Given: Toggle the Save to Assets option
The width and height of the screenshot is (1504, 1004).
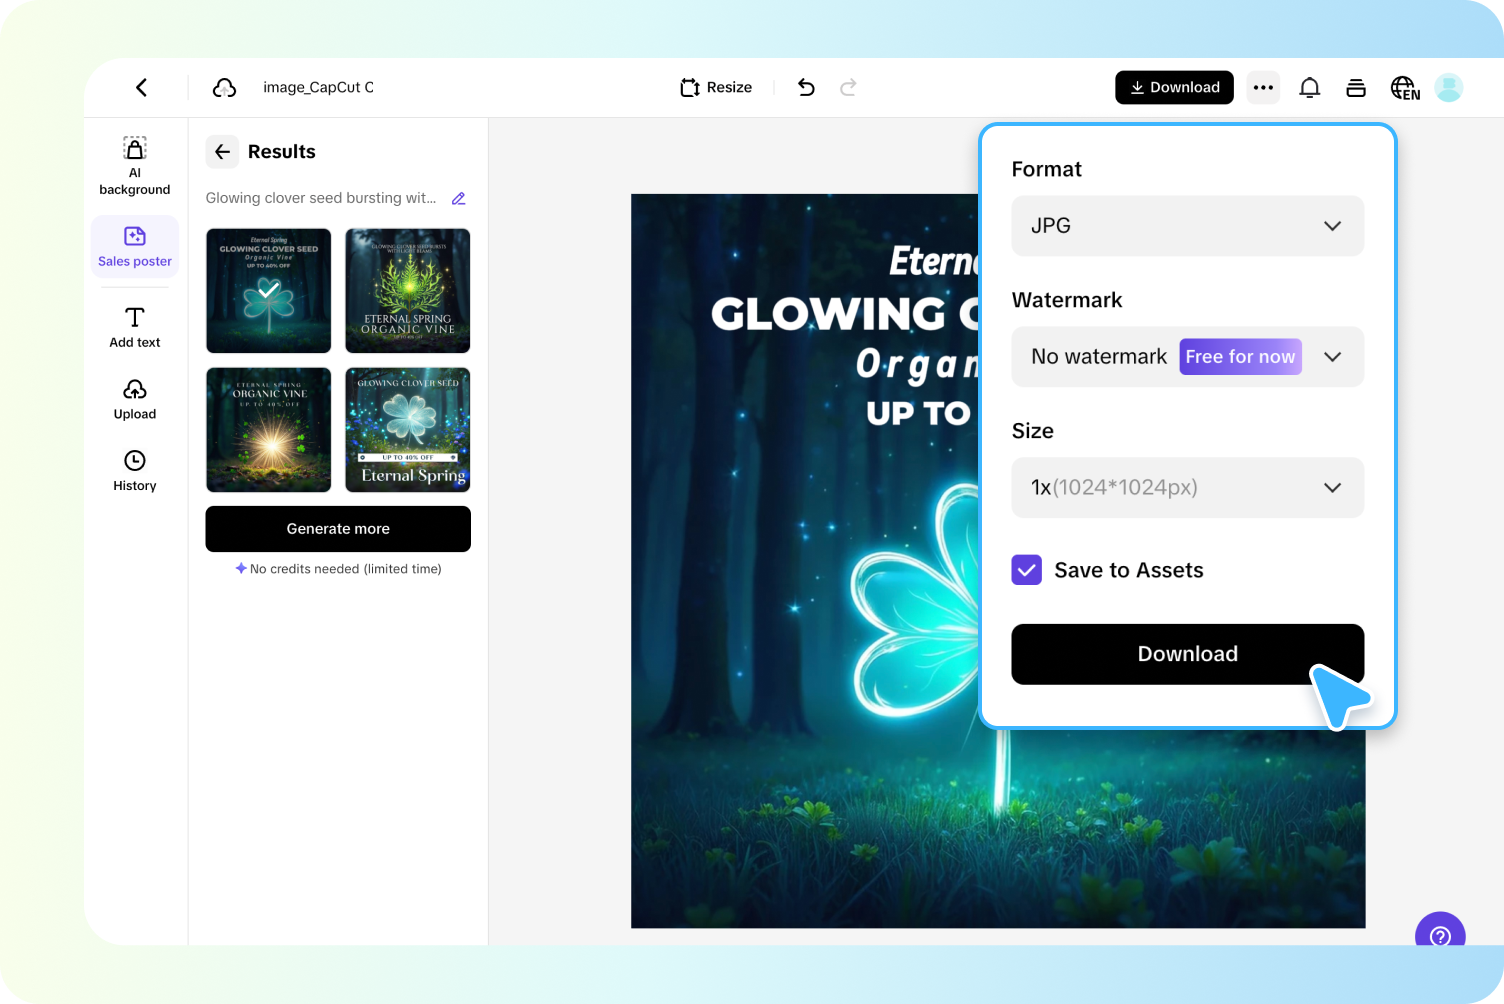Looking at the screenshot, I should coord(1026,570).
